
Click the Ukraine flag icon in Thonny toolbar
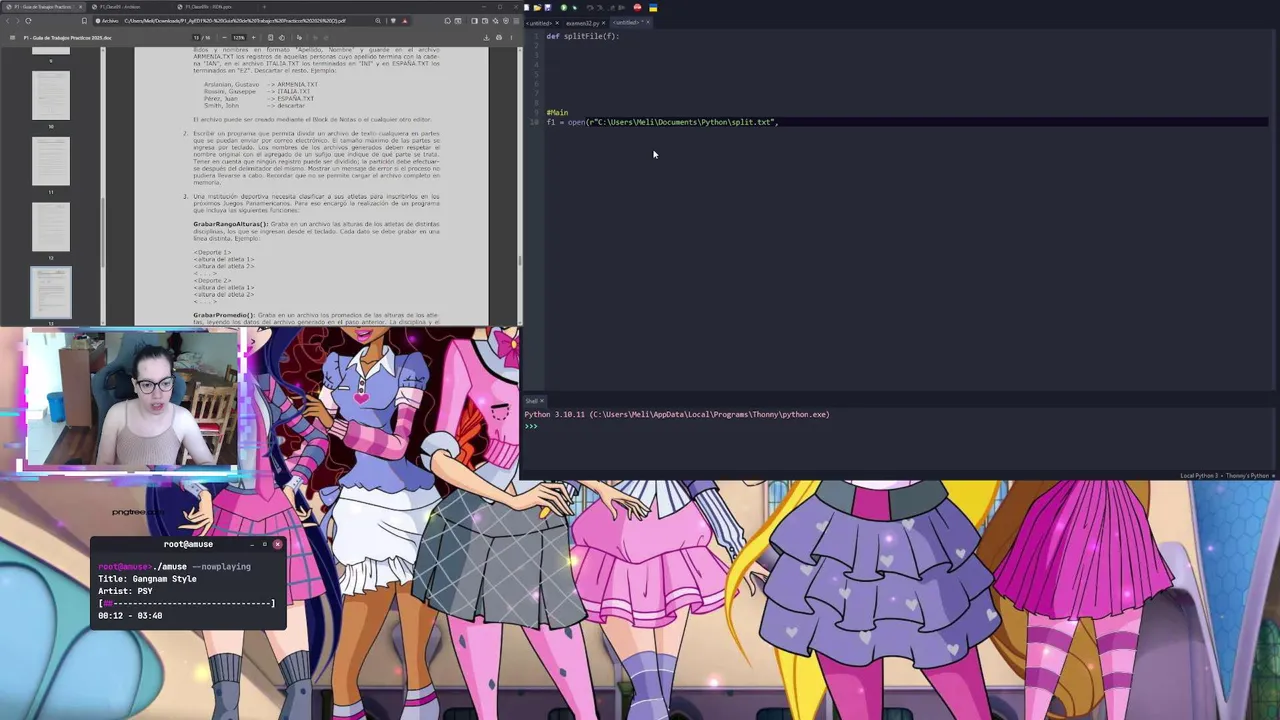point(653,7)
